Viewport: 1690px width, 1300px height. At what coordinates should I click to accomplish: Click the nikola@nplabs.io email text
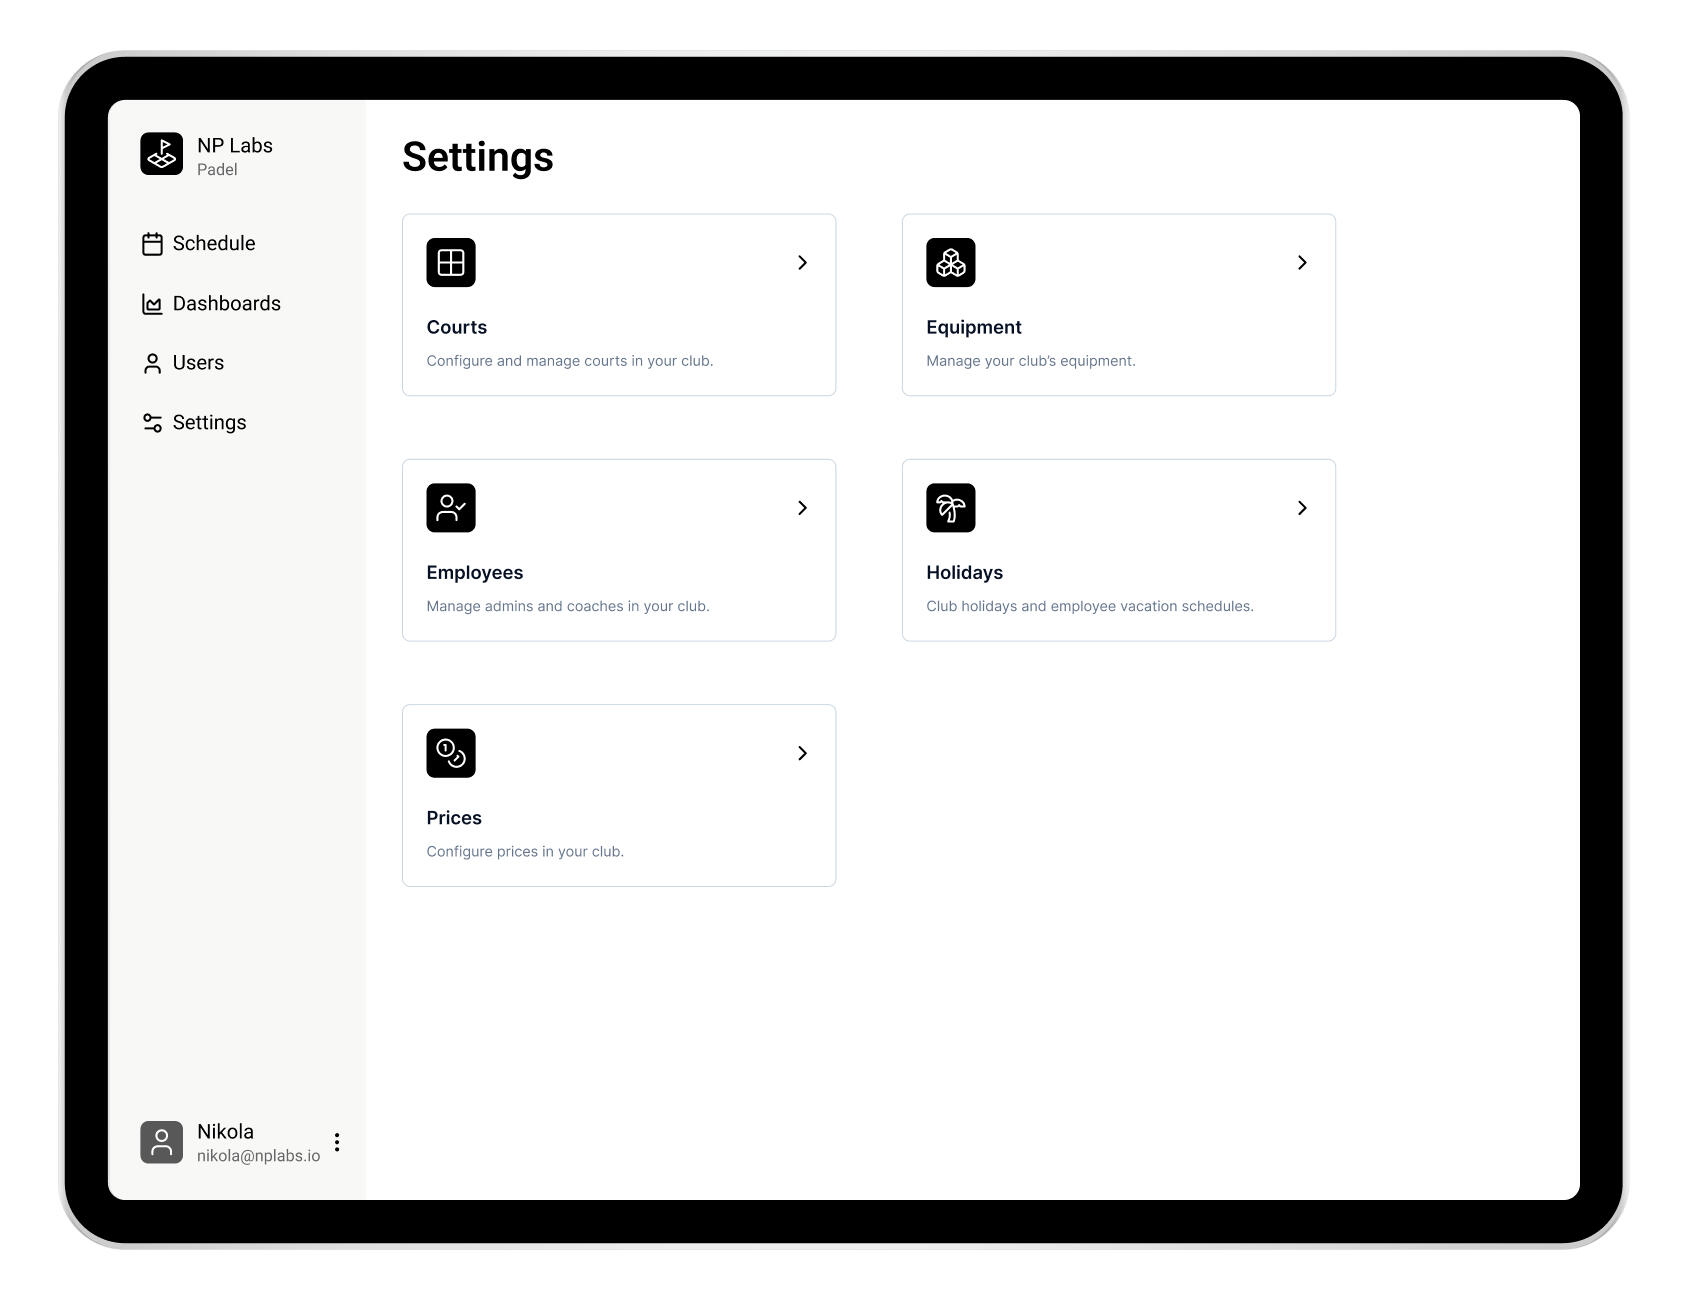point(258,1156)
